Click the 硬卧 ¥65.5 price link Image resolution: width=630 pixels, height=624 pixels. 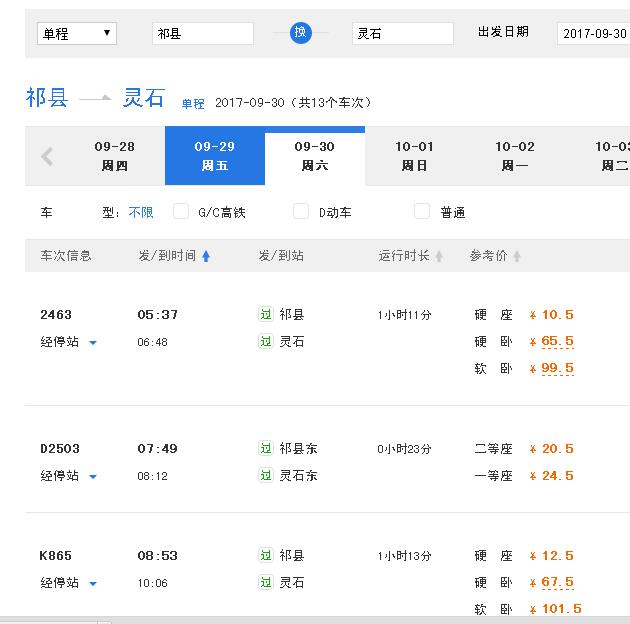click(x=557, y=341)
